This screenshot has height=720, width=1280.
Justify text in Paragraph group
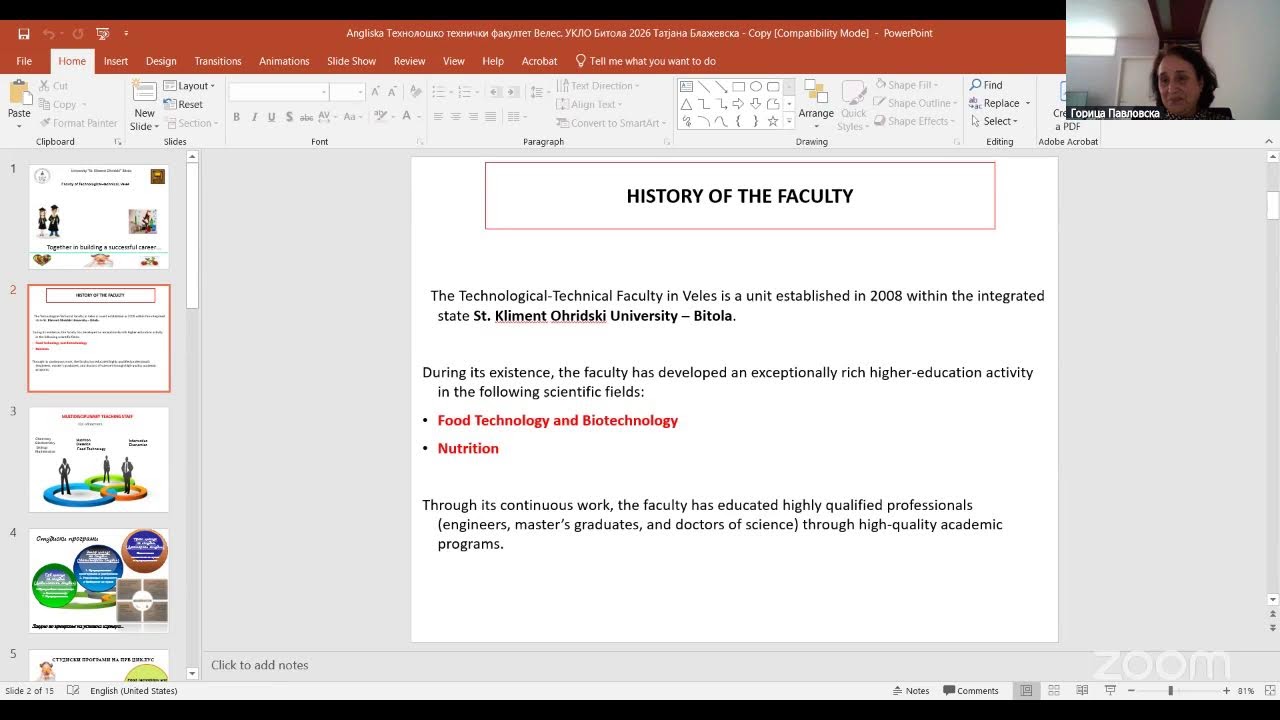tap(491, 117)
